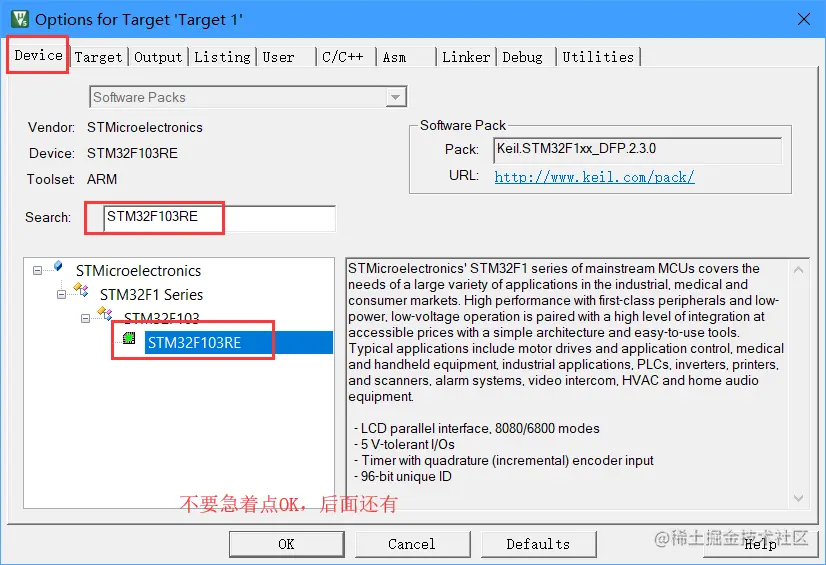Click the green chip icon for STM32F103RE
The image size is (826, 565).
(129, 338)
